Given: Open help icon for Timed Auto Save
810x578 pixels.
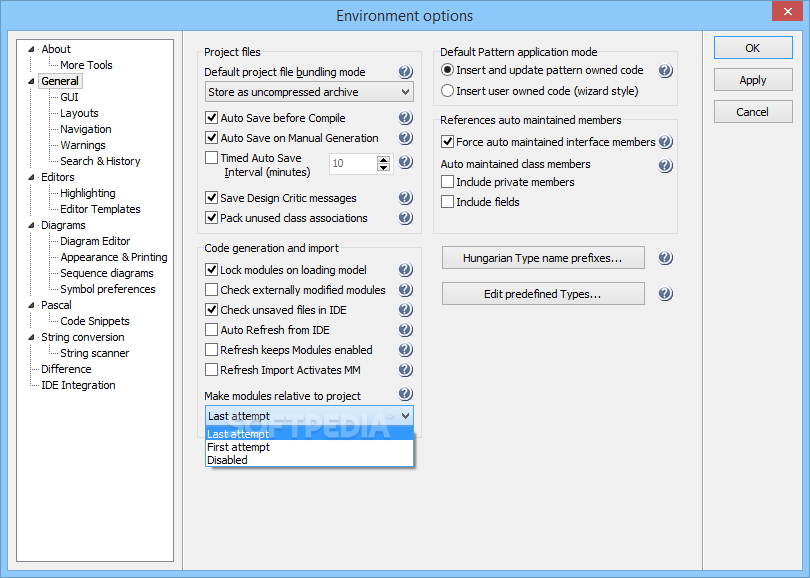Looking at the screenshot, I should [406, 162].
